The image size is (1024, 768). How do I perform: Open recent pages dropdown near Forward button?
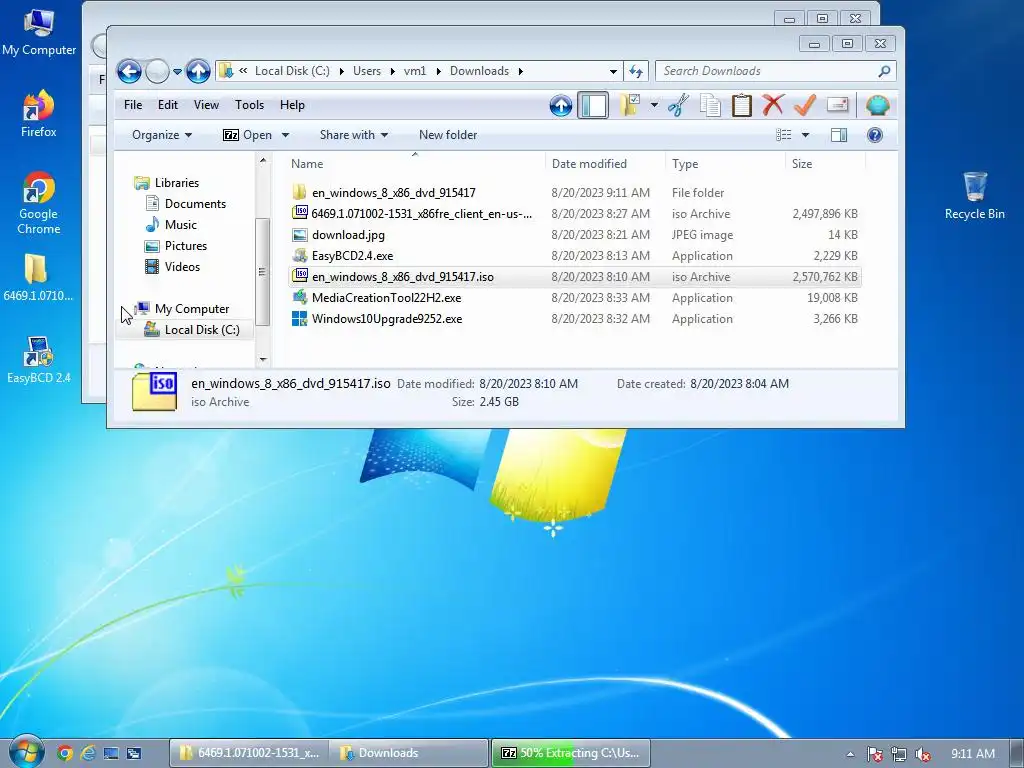point(177,71)
